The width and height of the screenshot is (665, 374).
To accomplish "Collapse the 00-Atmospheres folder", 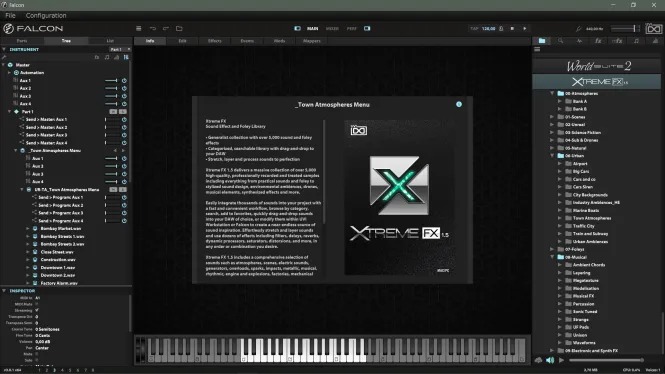I will point(552,93).
